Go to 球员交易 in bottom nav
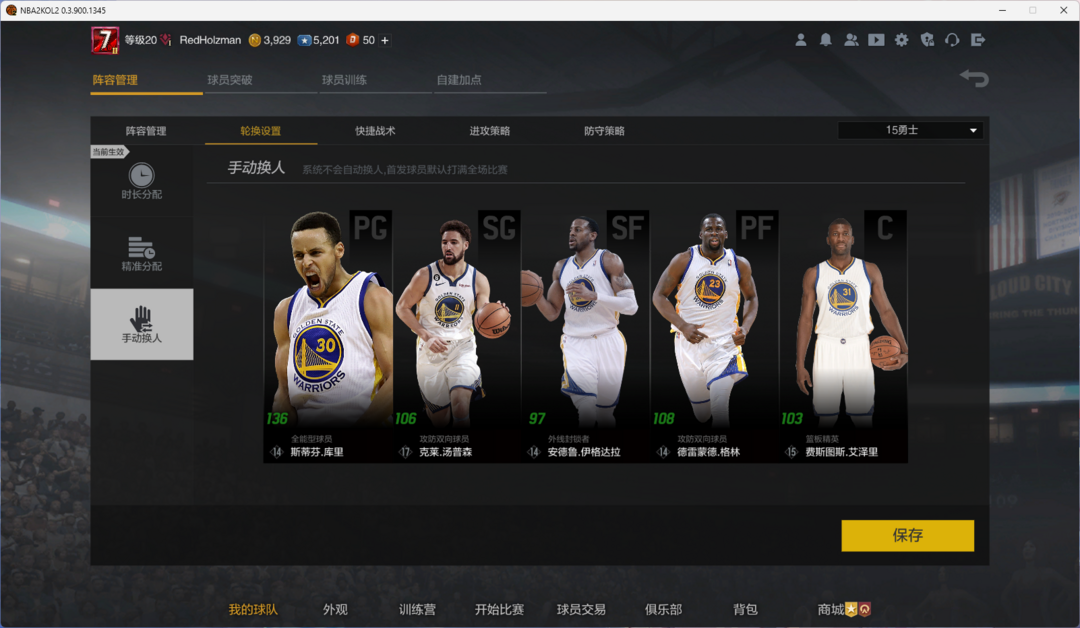 pyautogui.click(x=581, y=609)
